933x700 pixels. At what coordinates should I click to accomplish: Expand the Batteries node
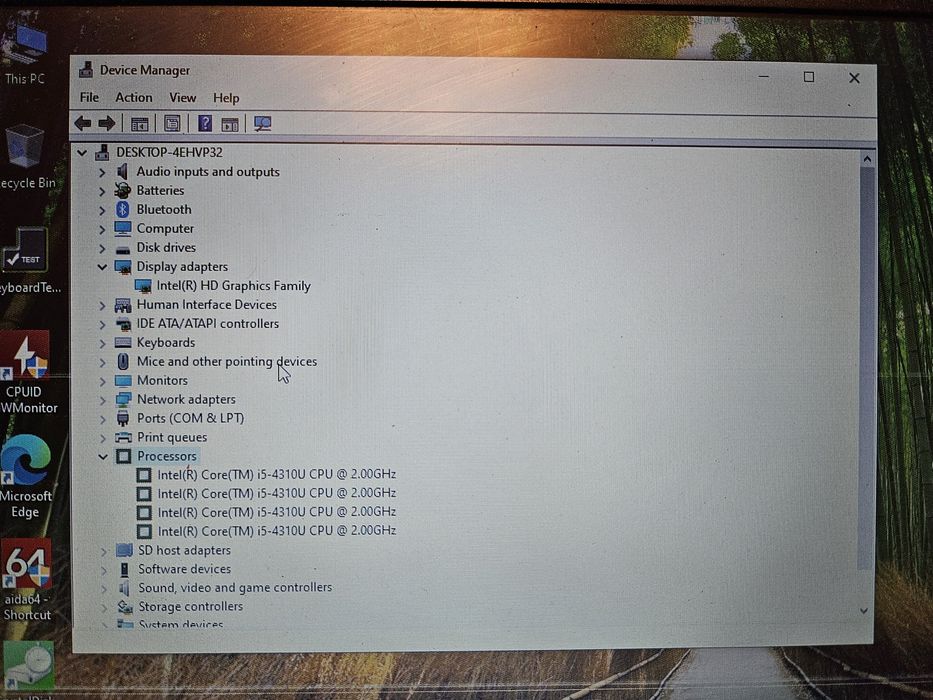tap(102, 191)
